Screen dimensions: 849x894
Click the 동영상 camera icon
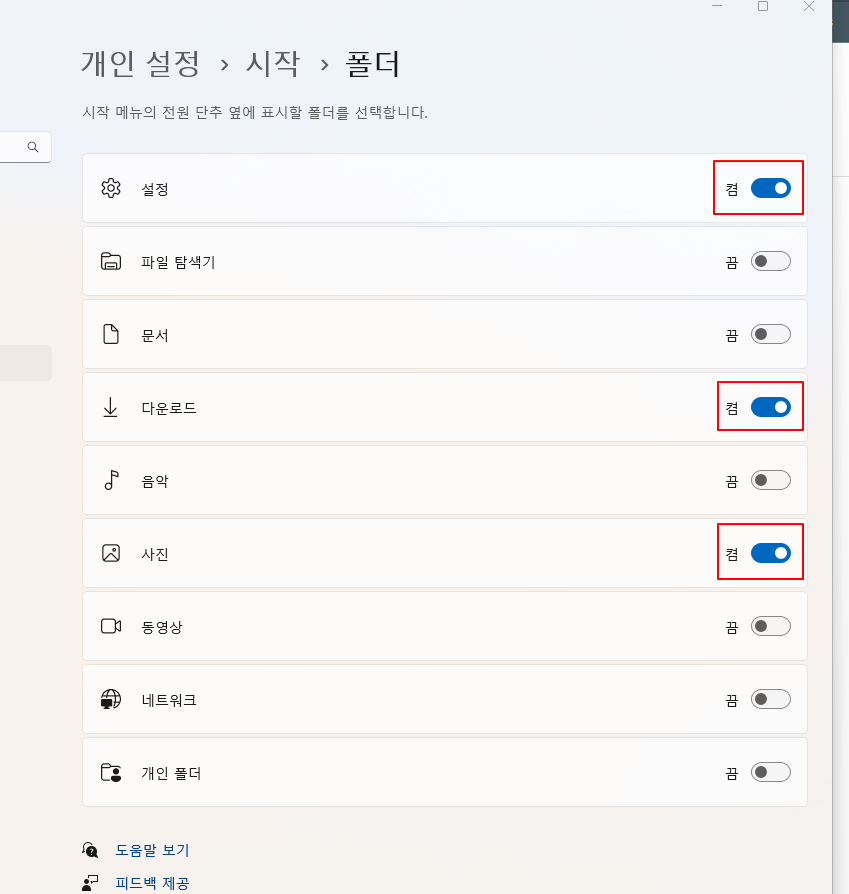pos(111,626)
